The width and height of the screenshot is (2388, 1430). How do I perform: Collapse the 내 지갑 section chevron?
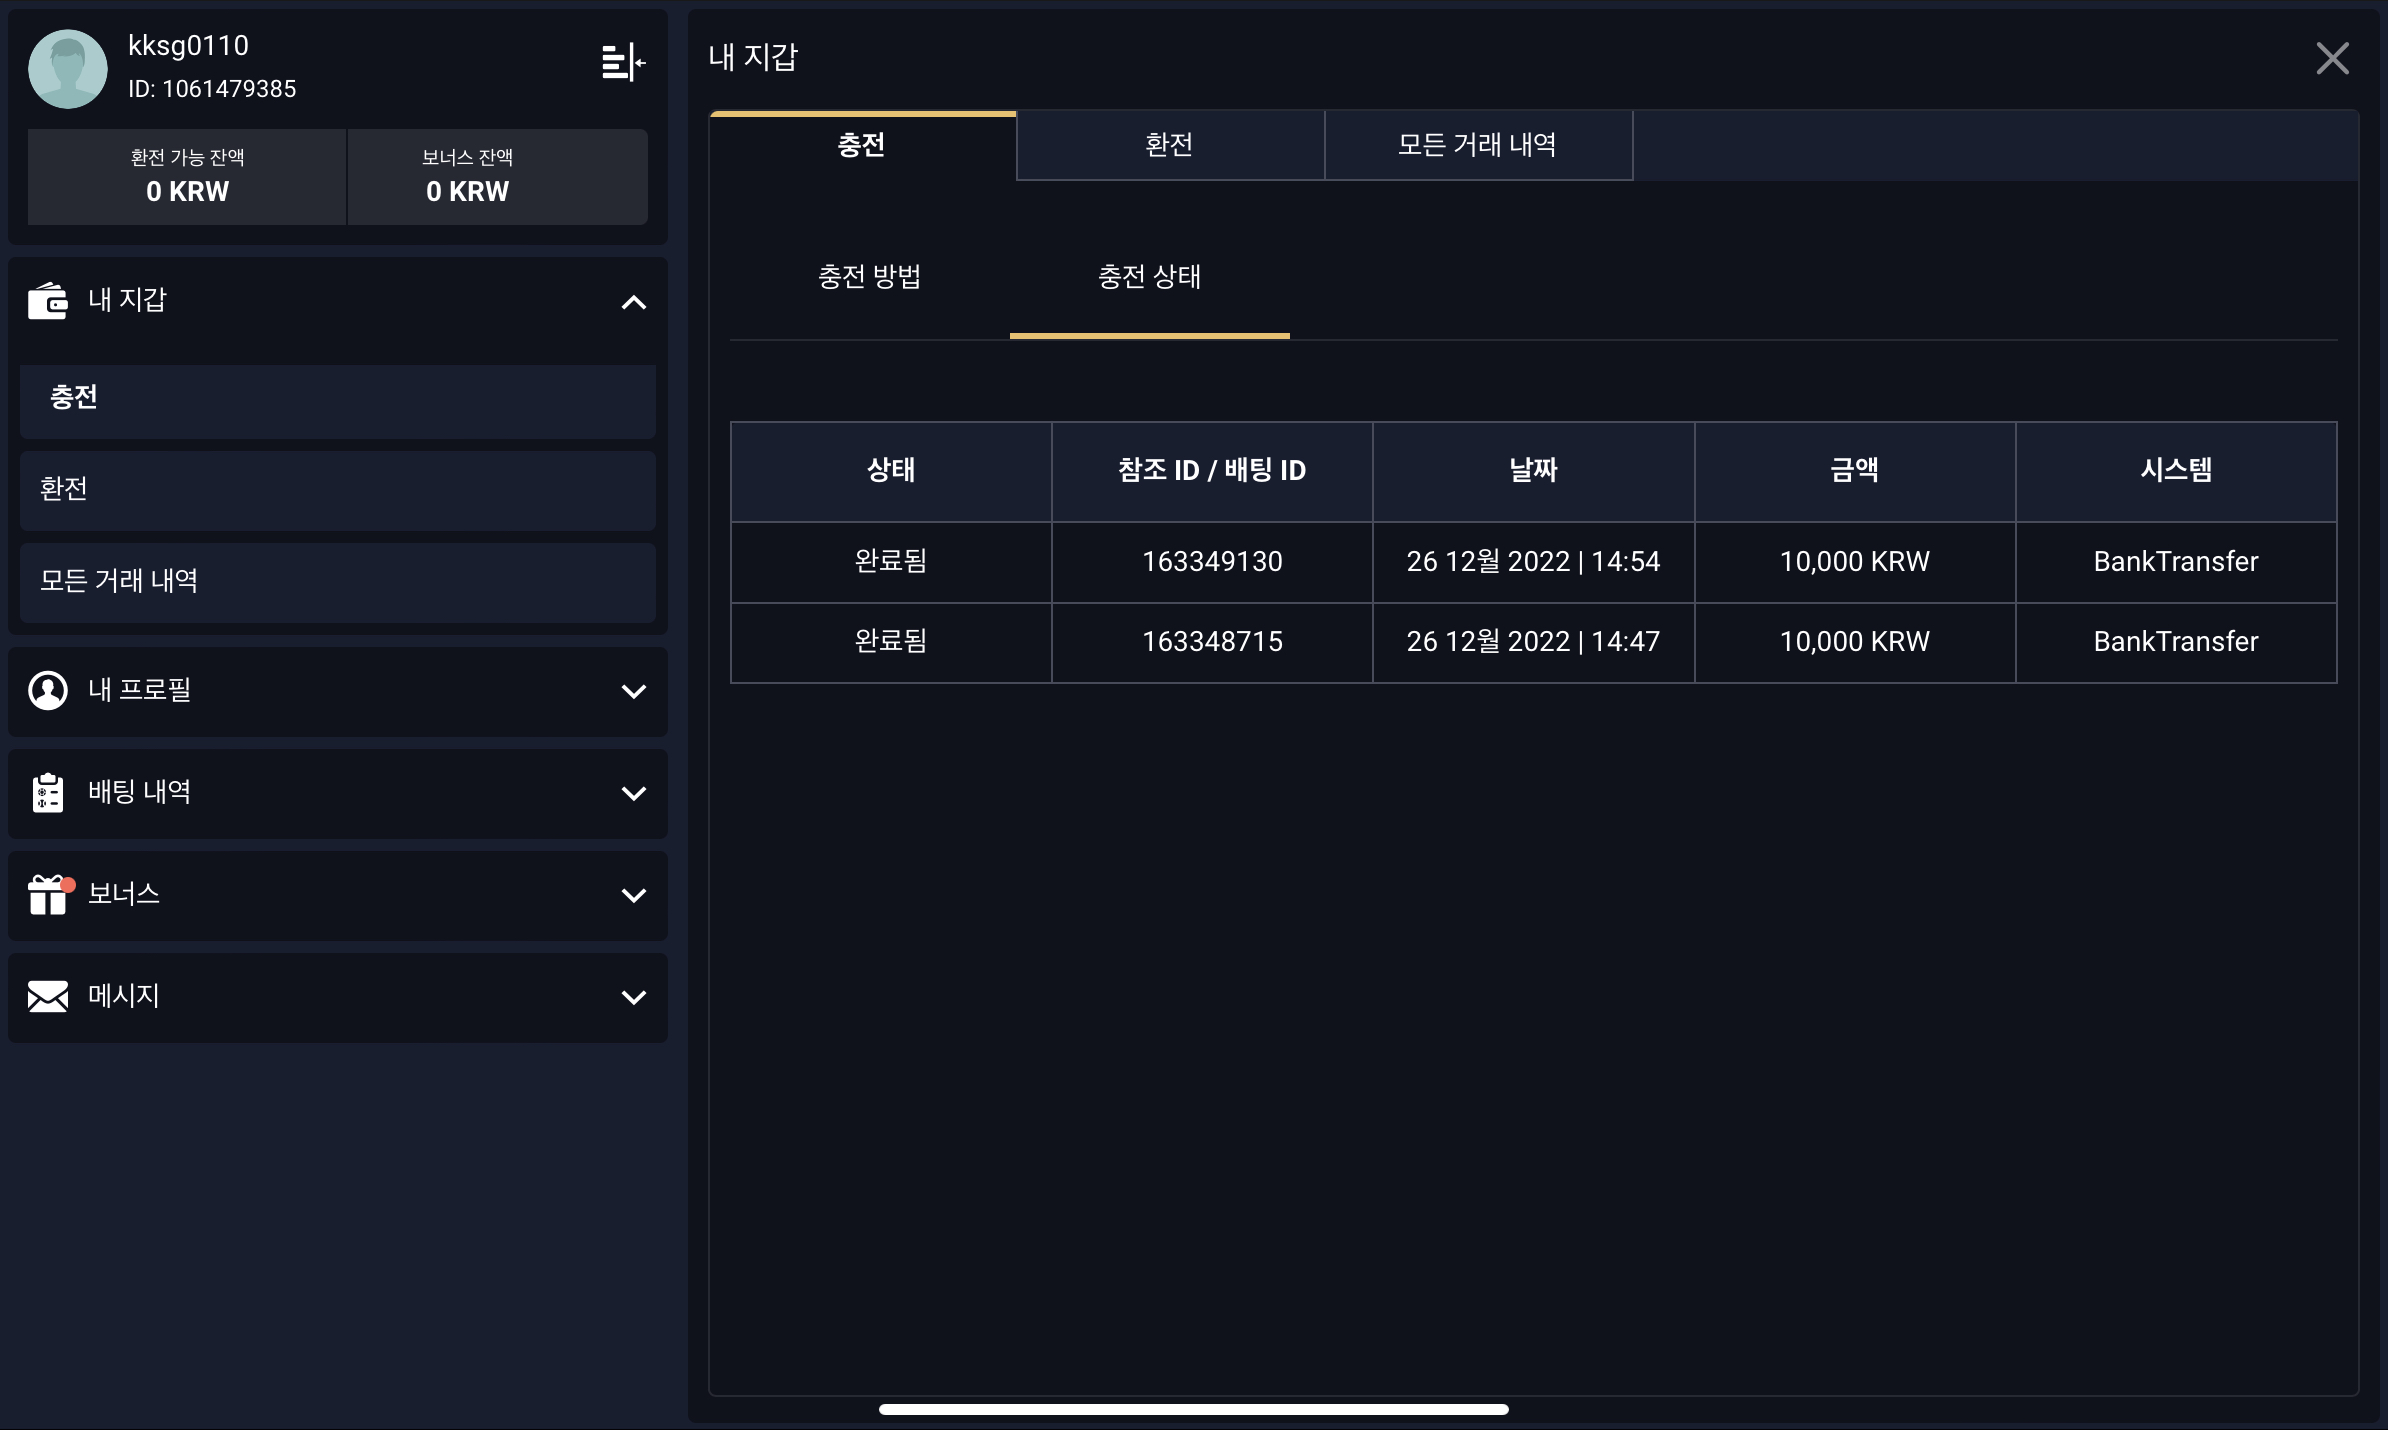pos(633,302)
